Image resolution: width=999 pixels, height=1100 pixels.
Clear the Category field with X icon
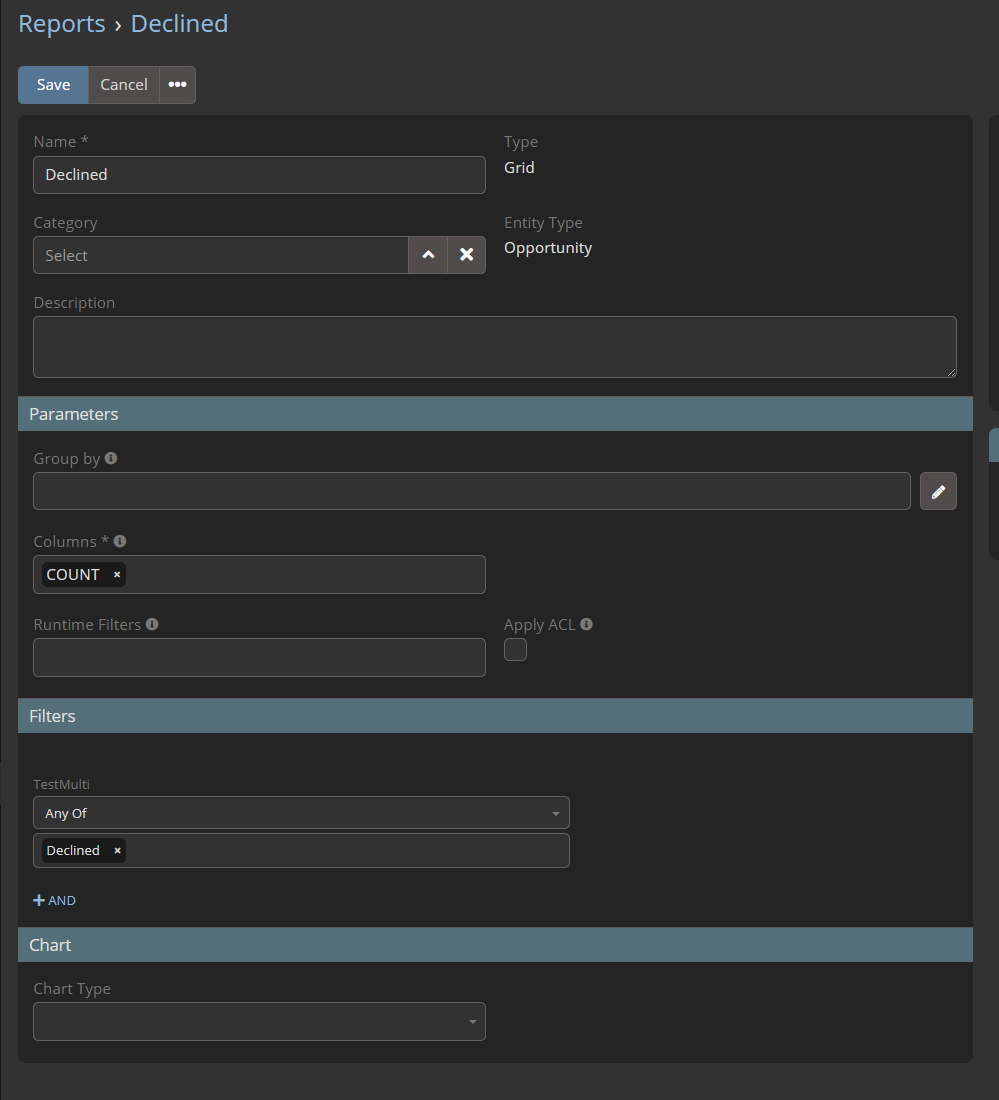(466, 255)
